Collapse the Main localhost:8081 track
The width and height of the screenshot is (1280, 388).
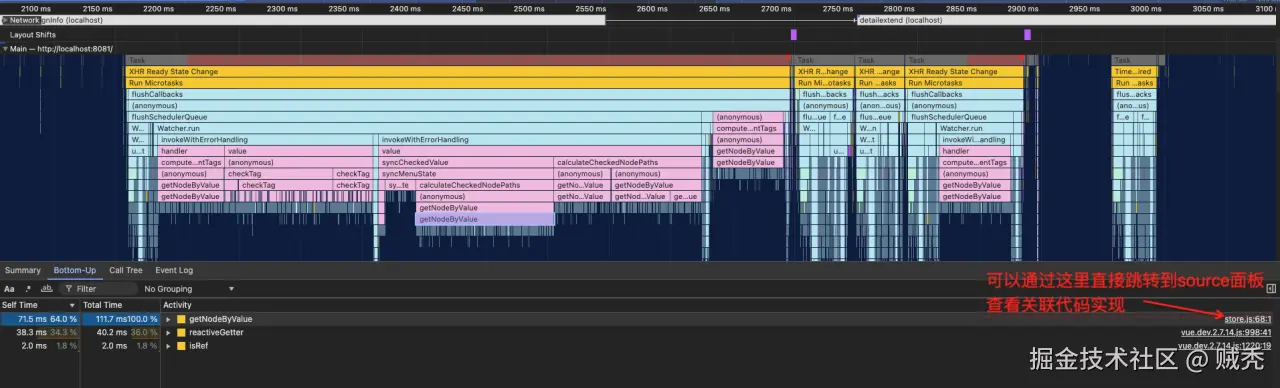click(5, 48)
